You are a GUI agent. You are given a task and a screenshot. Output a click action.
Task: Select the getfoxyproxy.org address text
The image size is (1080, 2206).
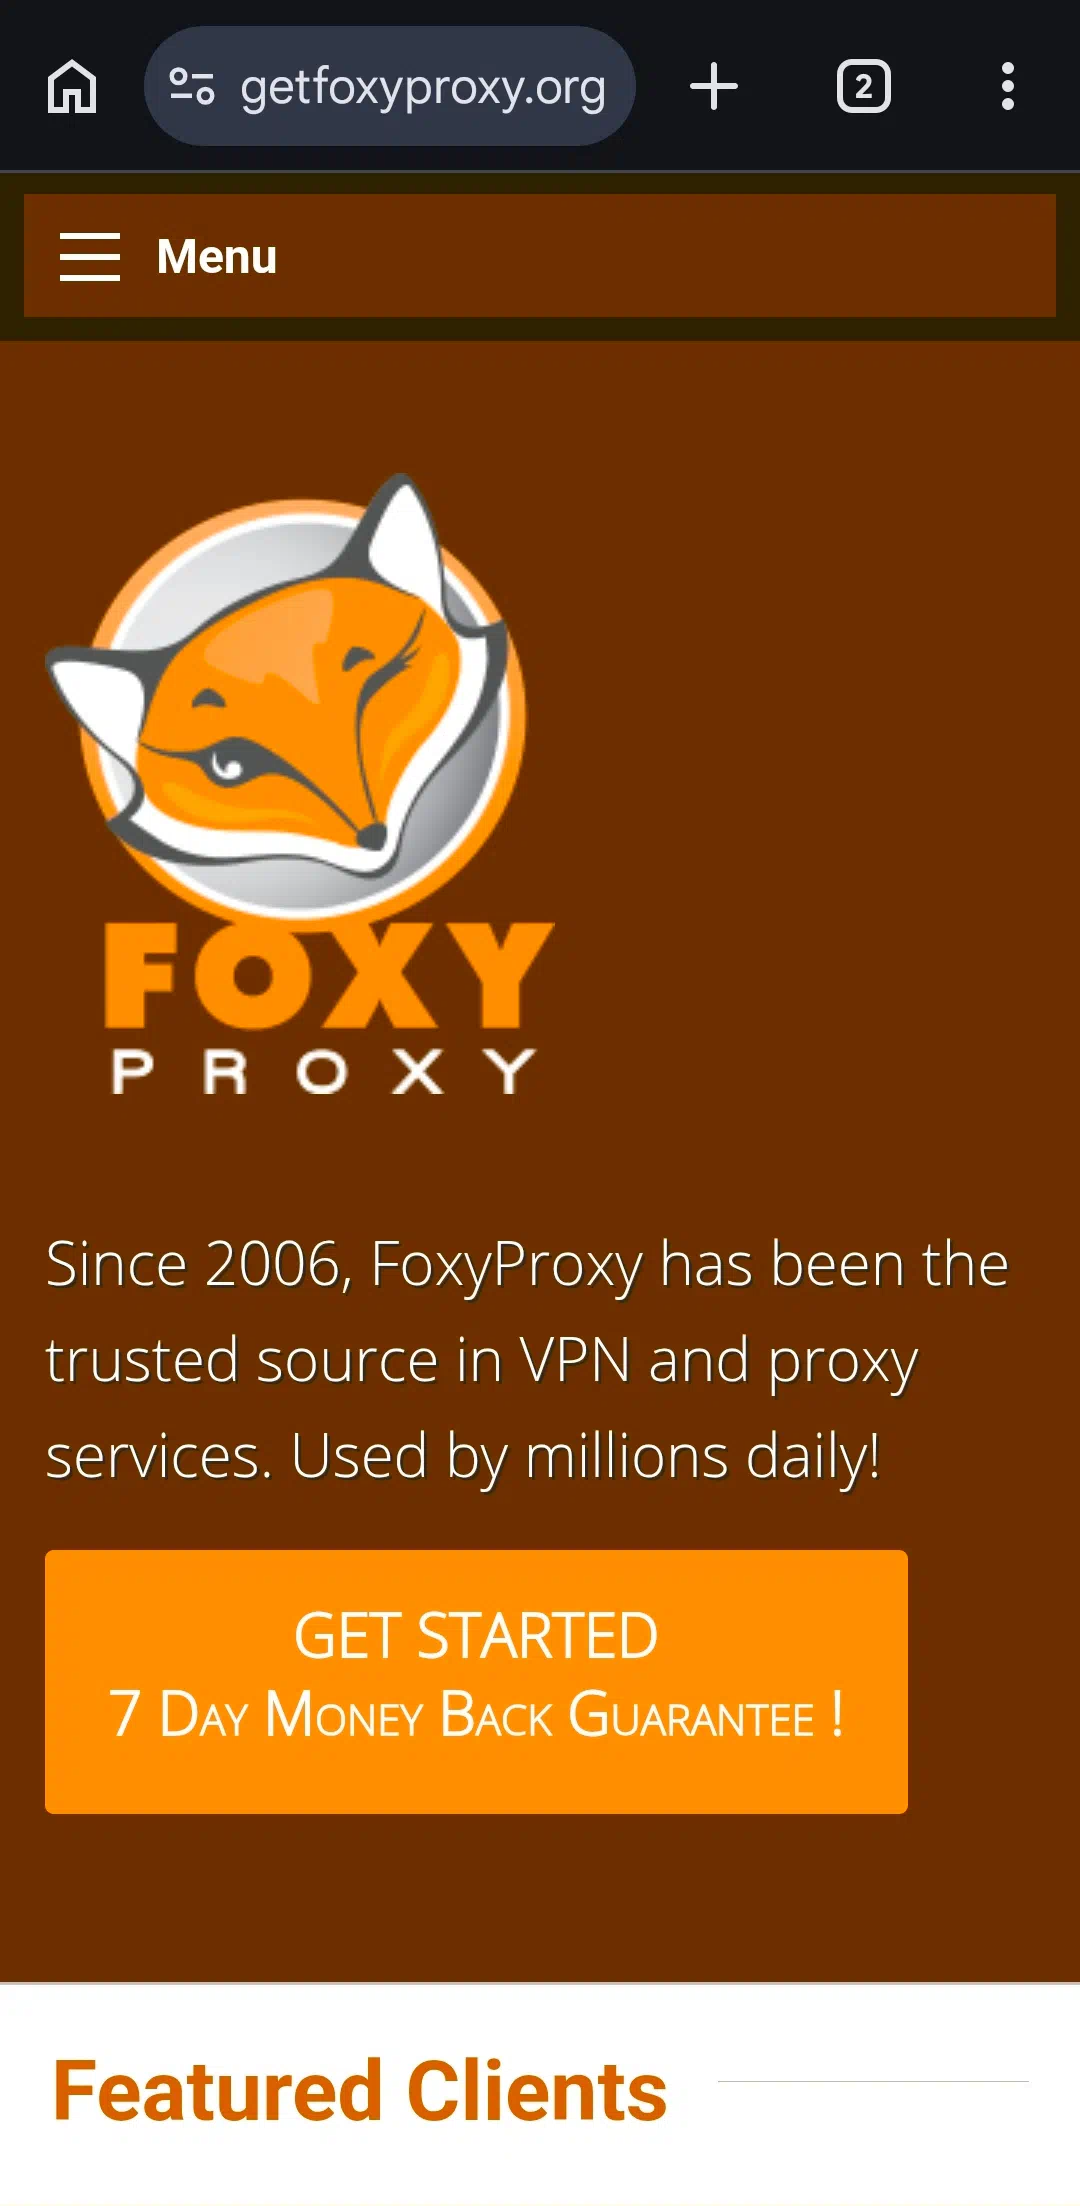point(423,88)
